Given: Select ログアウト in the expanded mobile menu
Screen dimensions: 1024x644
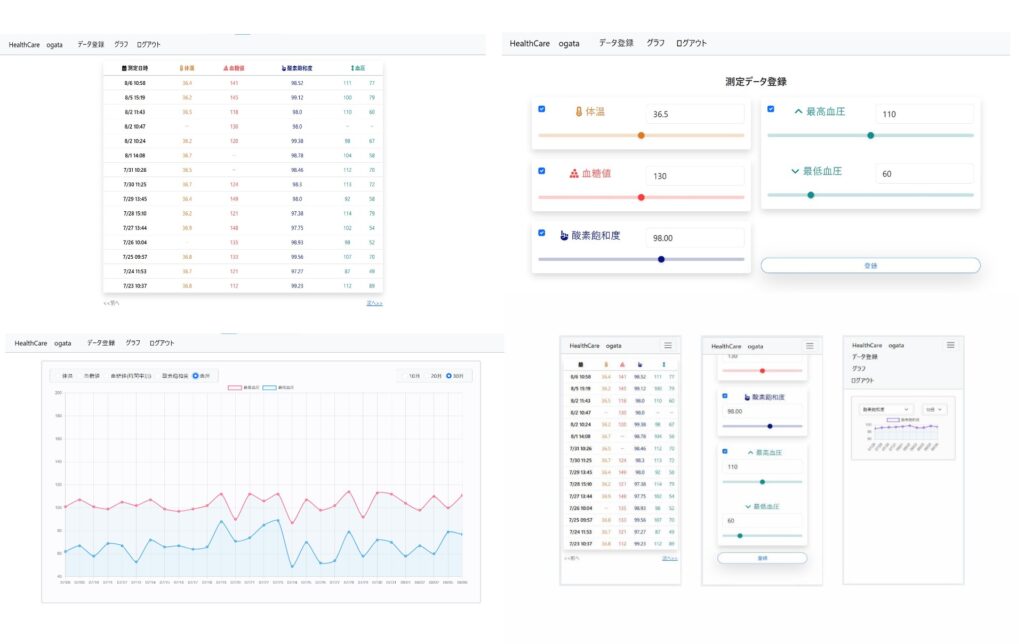Looking at the screenshot, I should (x=862, y=380).
